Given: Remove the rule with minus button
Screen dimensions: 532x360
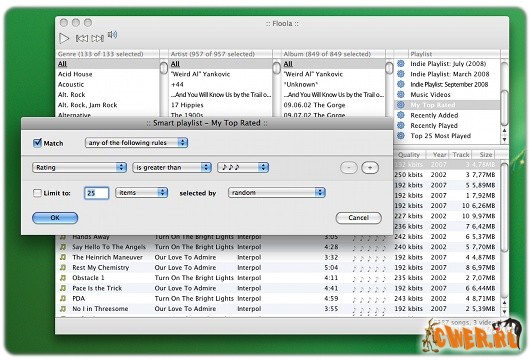Looking at the screenshot, I should tap(349, 168).
